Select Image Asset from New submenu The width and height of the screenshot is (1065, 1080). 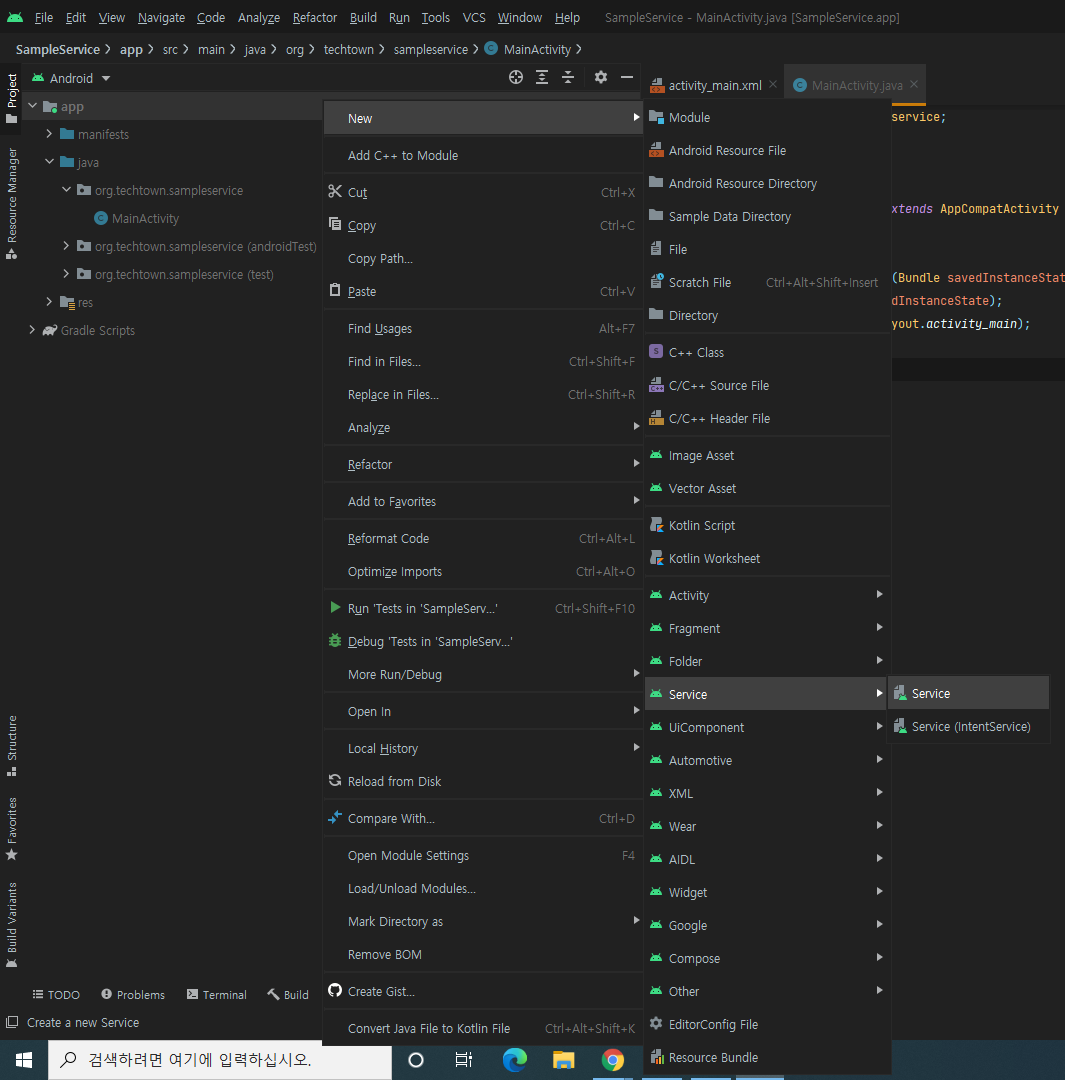tap(767, 456)
